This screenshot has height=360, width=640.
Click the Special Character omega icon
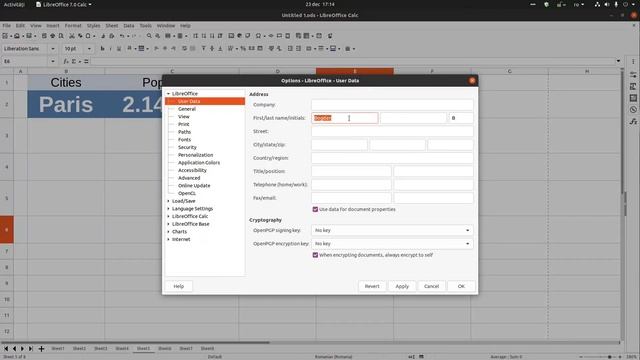[258, 36]
